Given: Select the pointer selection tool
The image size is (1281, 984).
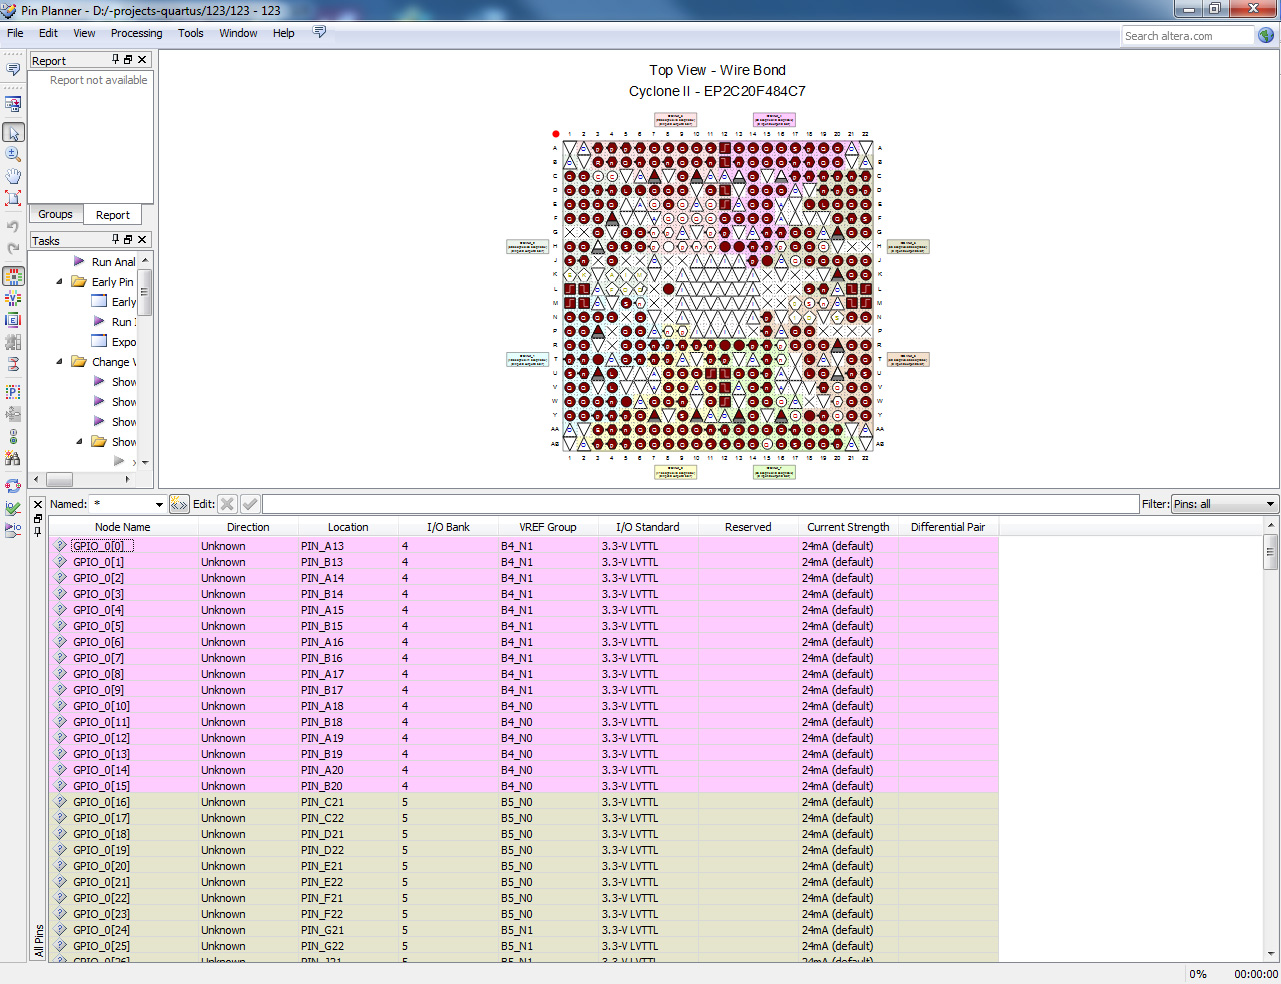Looking at the screenshot, I should click(x=13, y=132).
